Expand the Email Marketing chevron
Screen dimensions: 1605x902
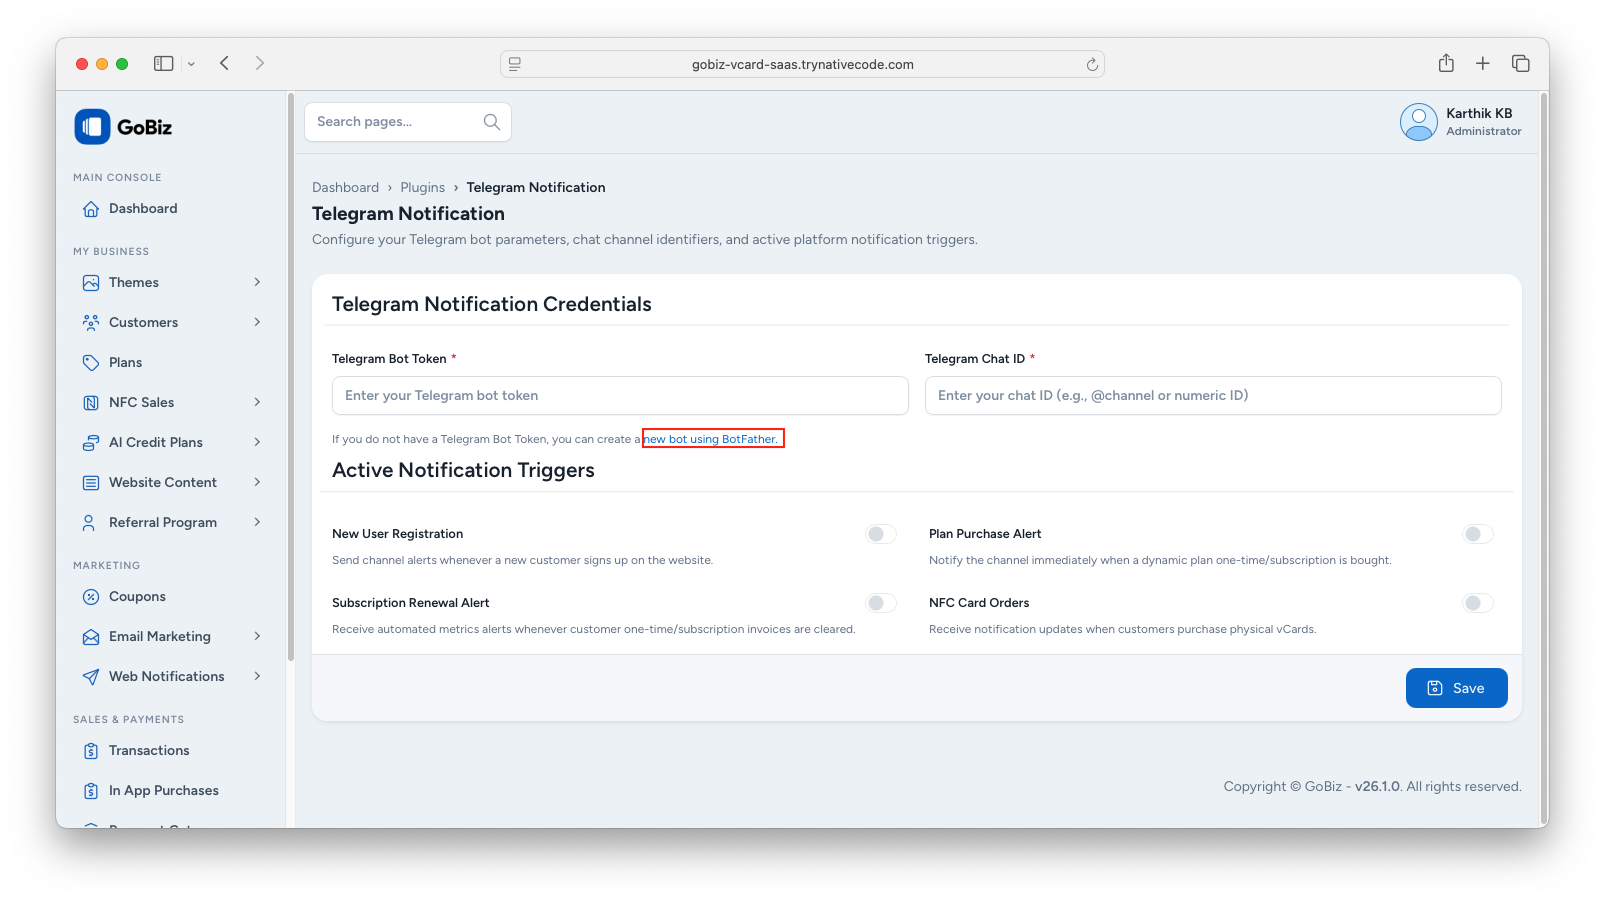click(257, 636)
